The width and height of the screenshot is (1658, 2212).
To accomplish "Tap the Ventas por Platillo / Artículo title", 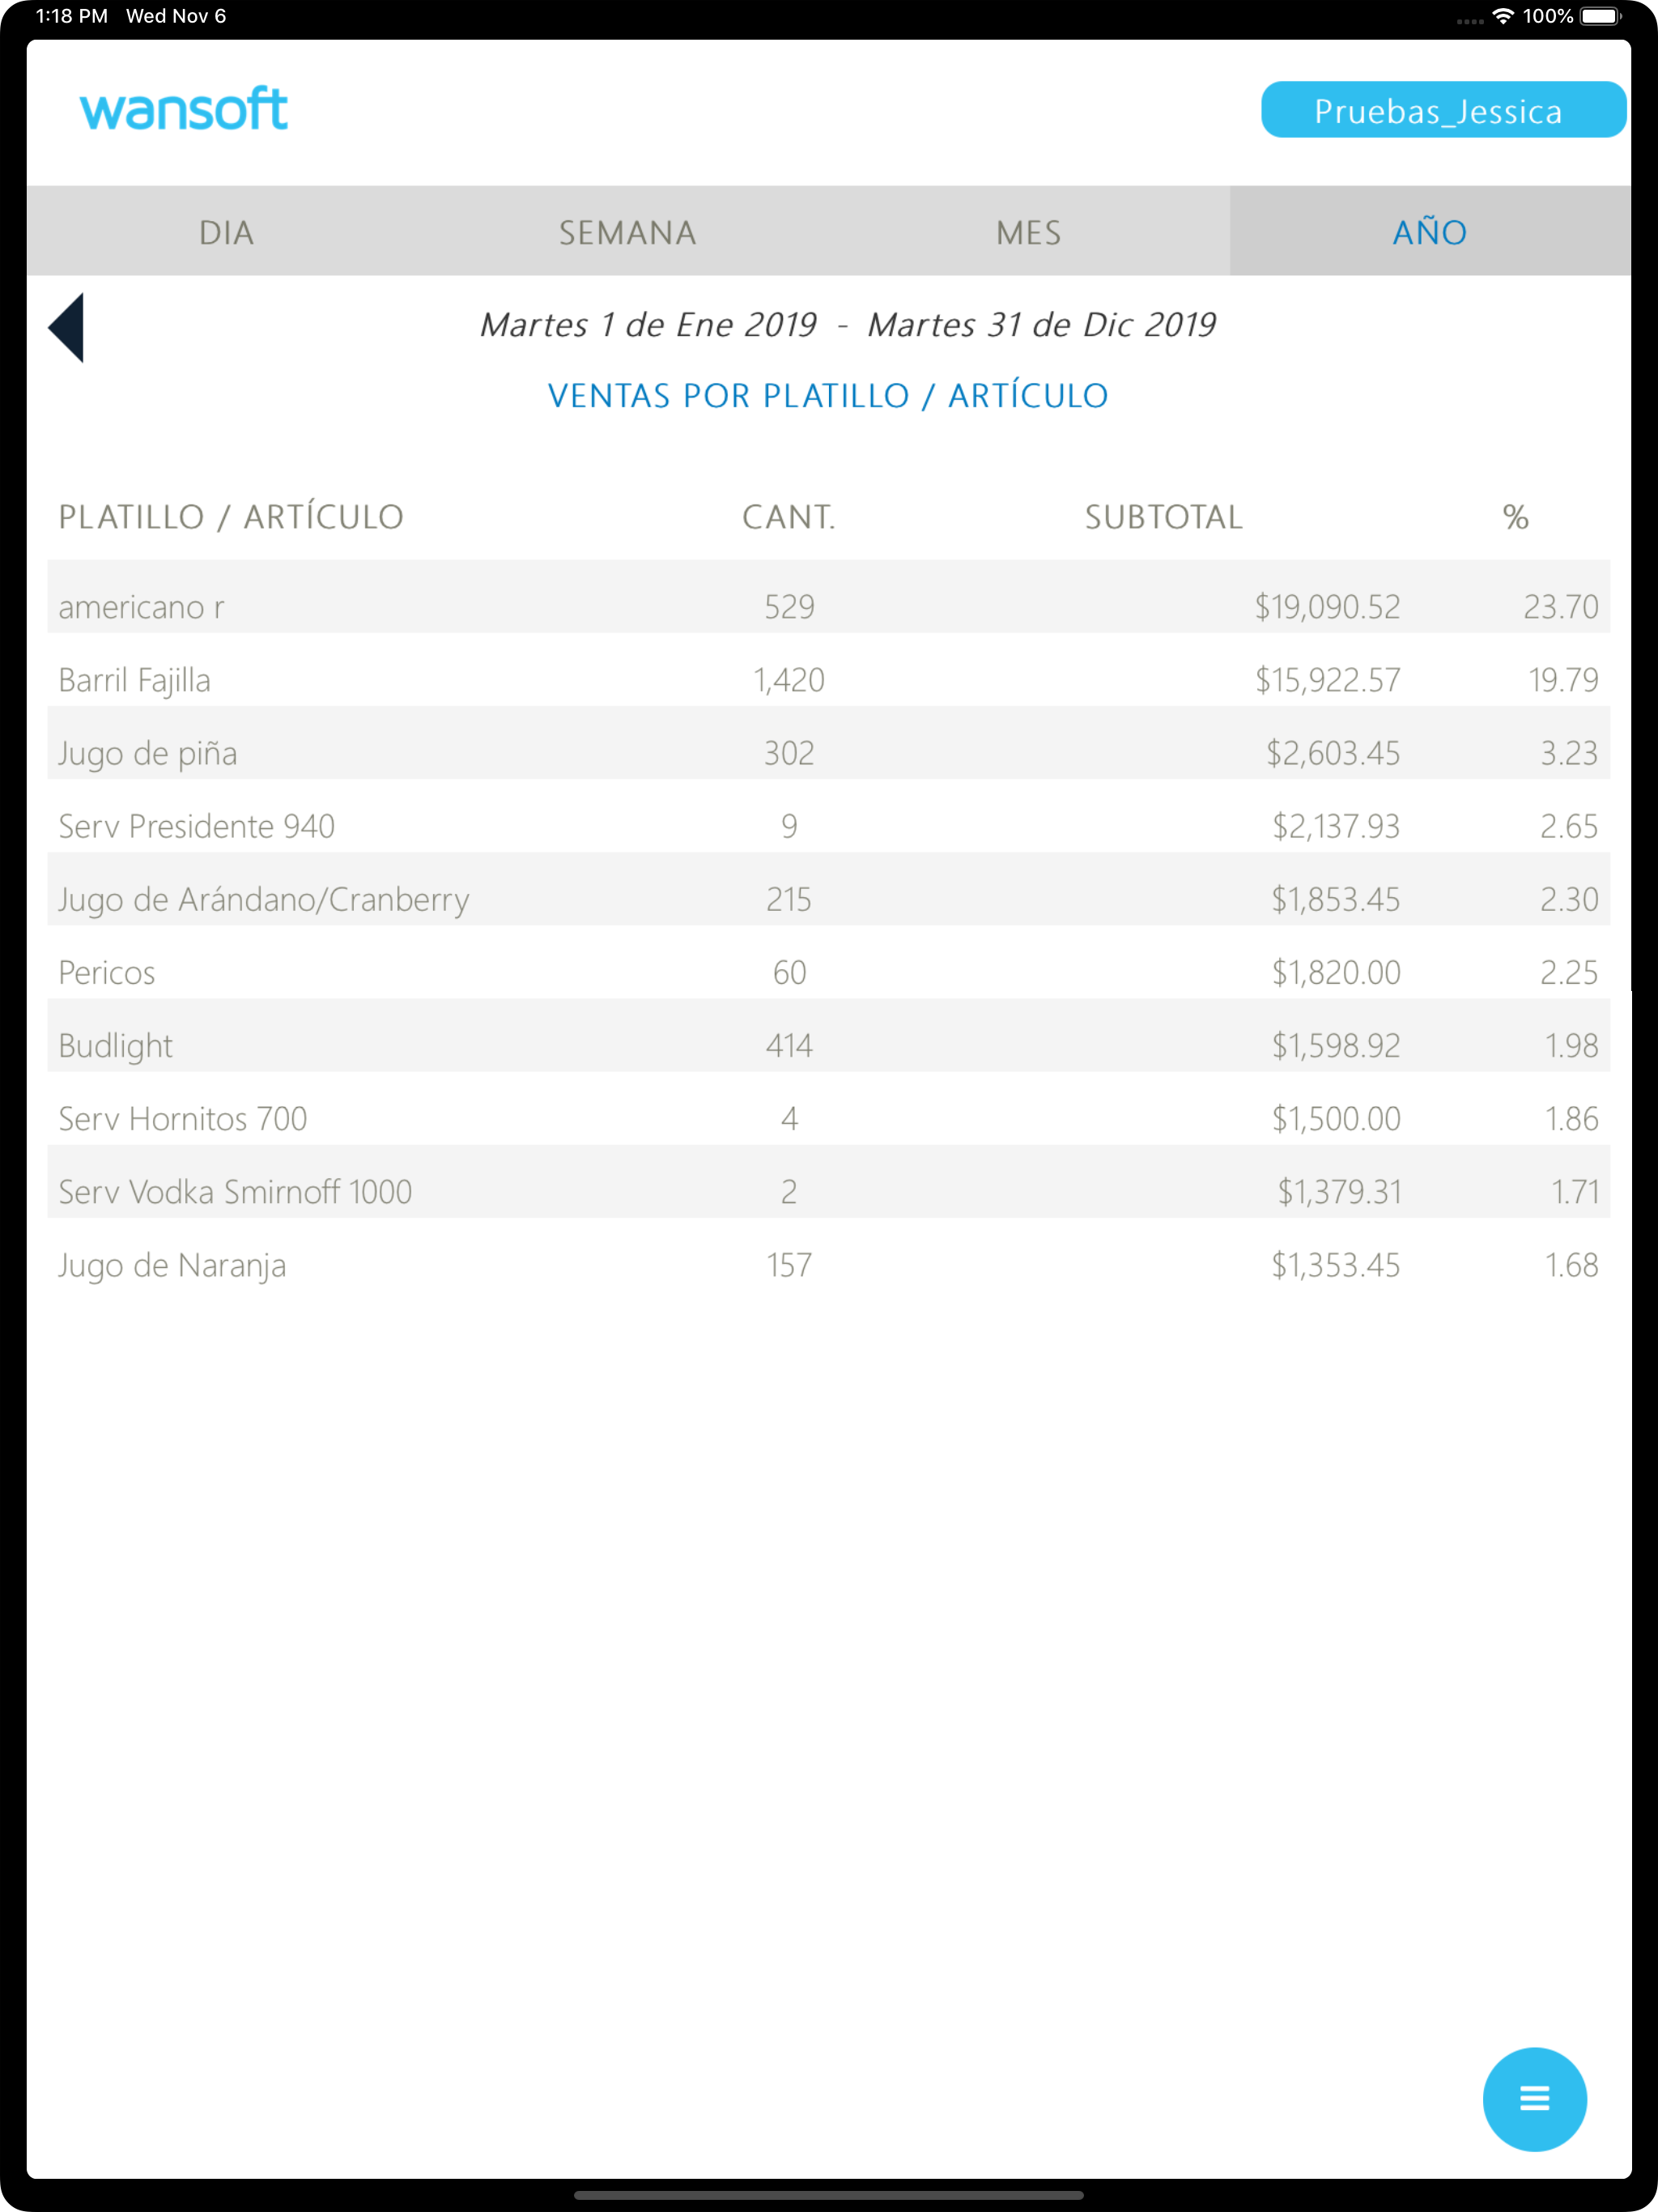I will tap(828, 396).
